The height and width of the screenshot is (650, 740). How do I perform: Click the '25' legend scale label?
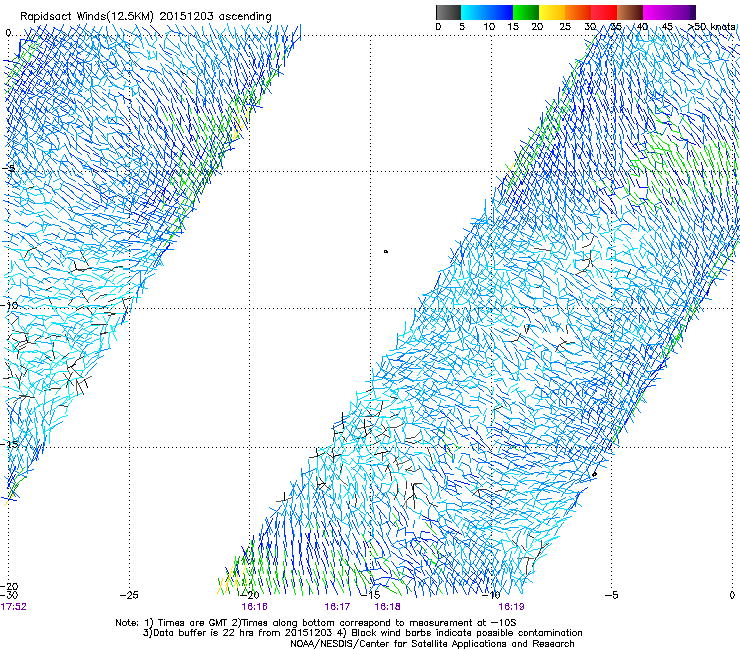[x=565, y=27]
